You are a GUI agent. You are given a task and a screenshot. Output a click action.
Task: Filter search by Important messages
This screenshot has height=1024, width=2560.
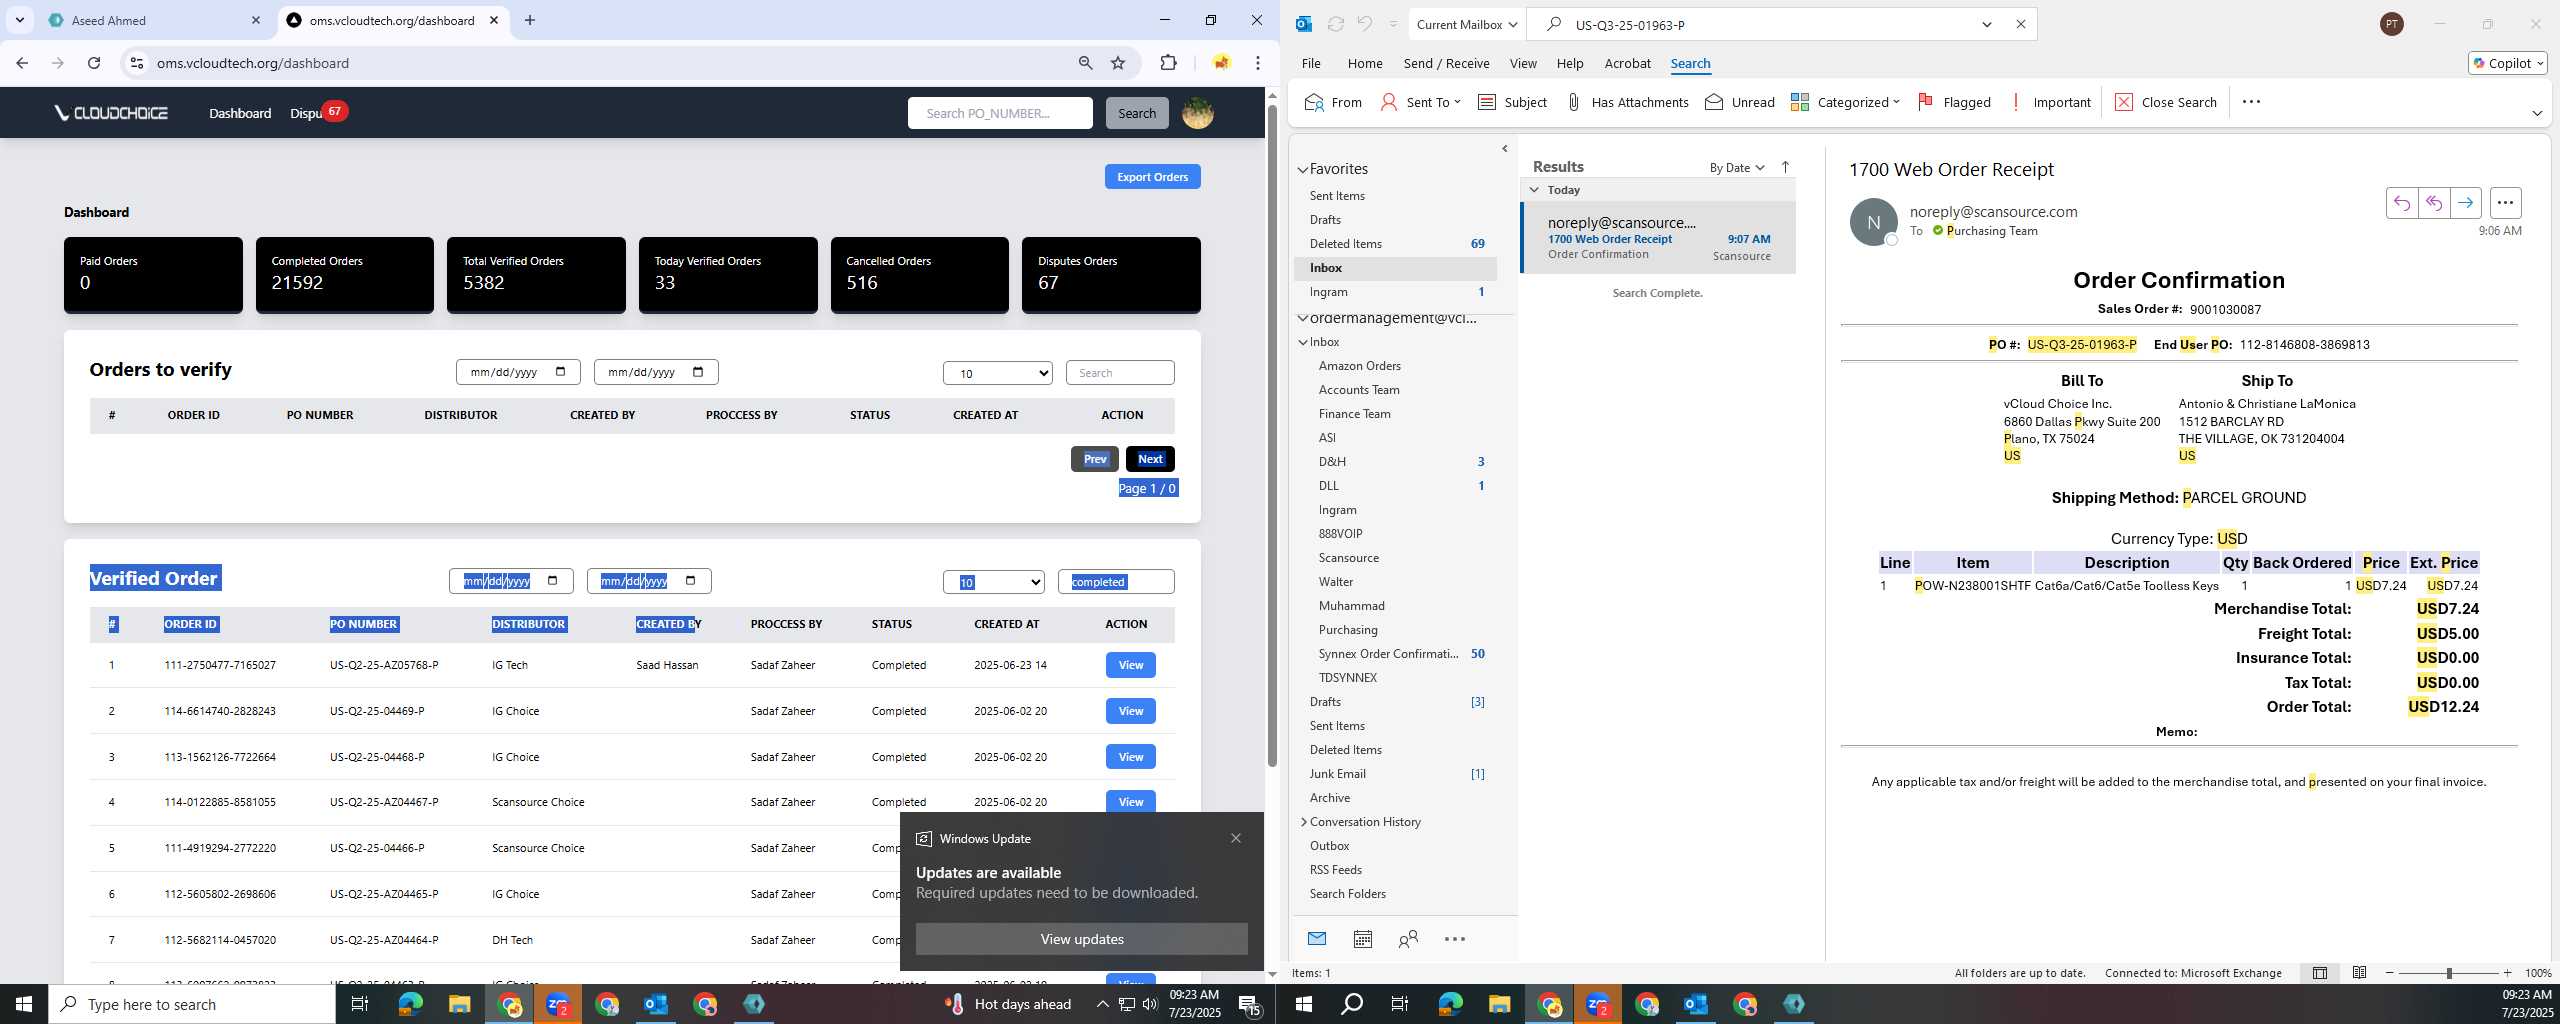tap(2049, 102)
